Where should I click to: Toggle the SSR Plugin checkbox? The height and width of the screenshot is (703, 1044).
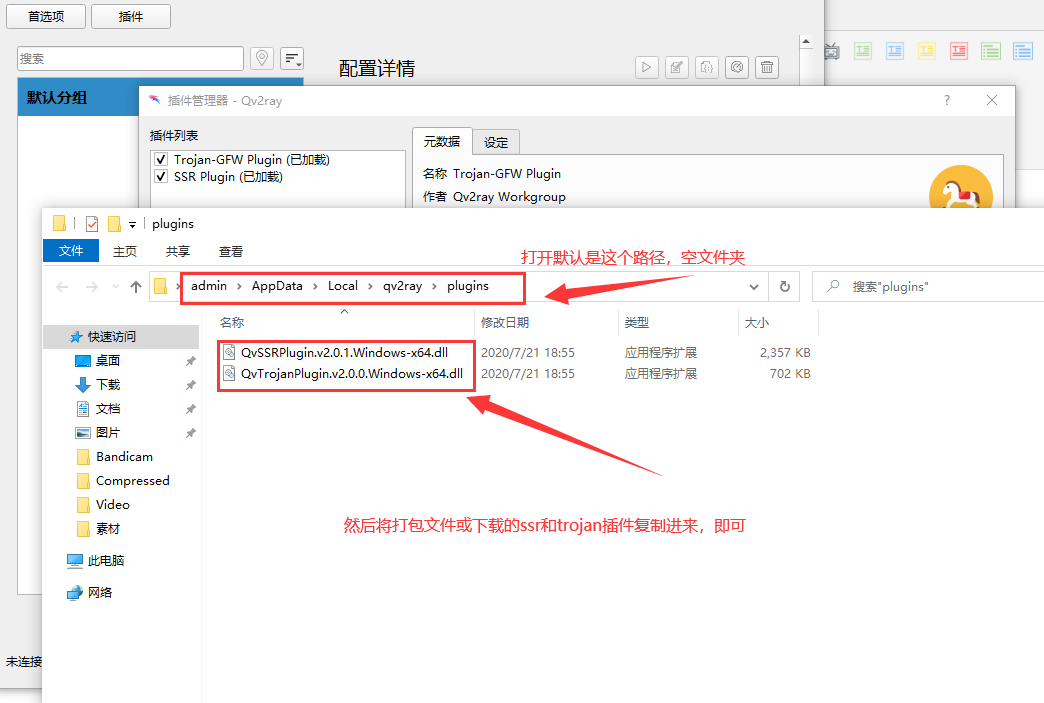[x=160, y=177]
